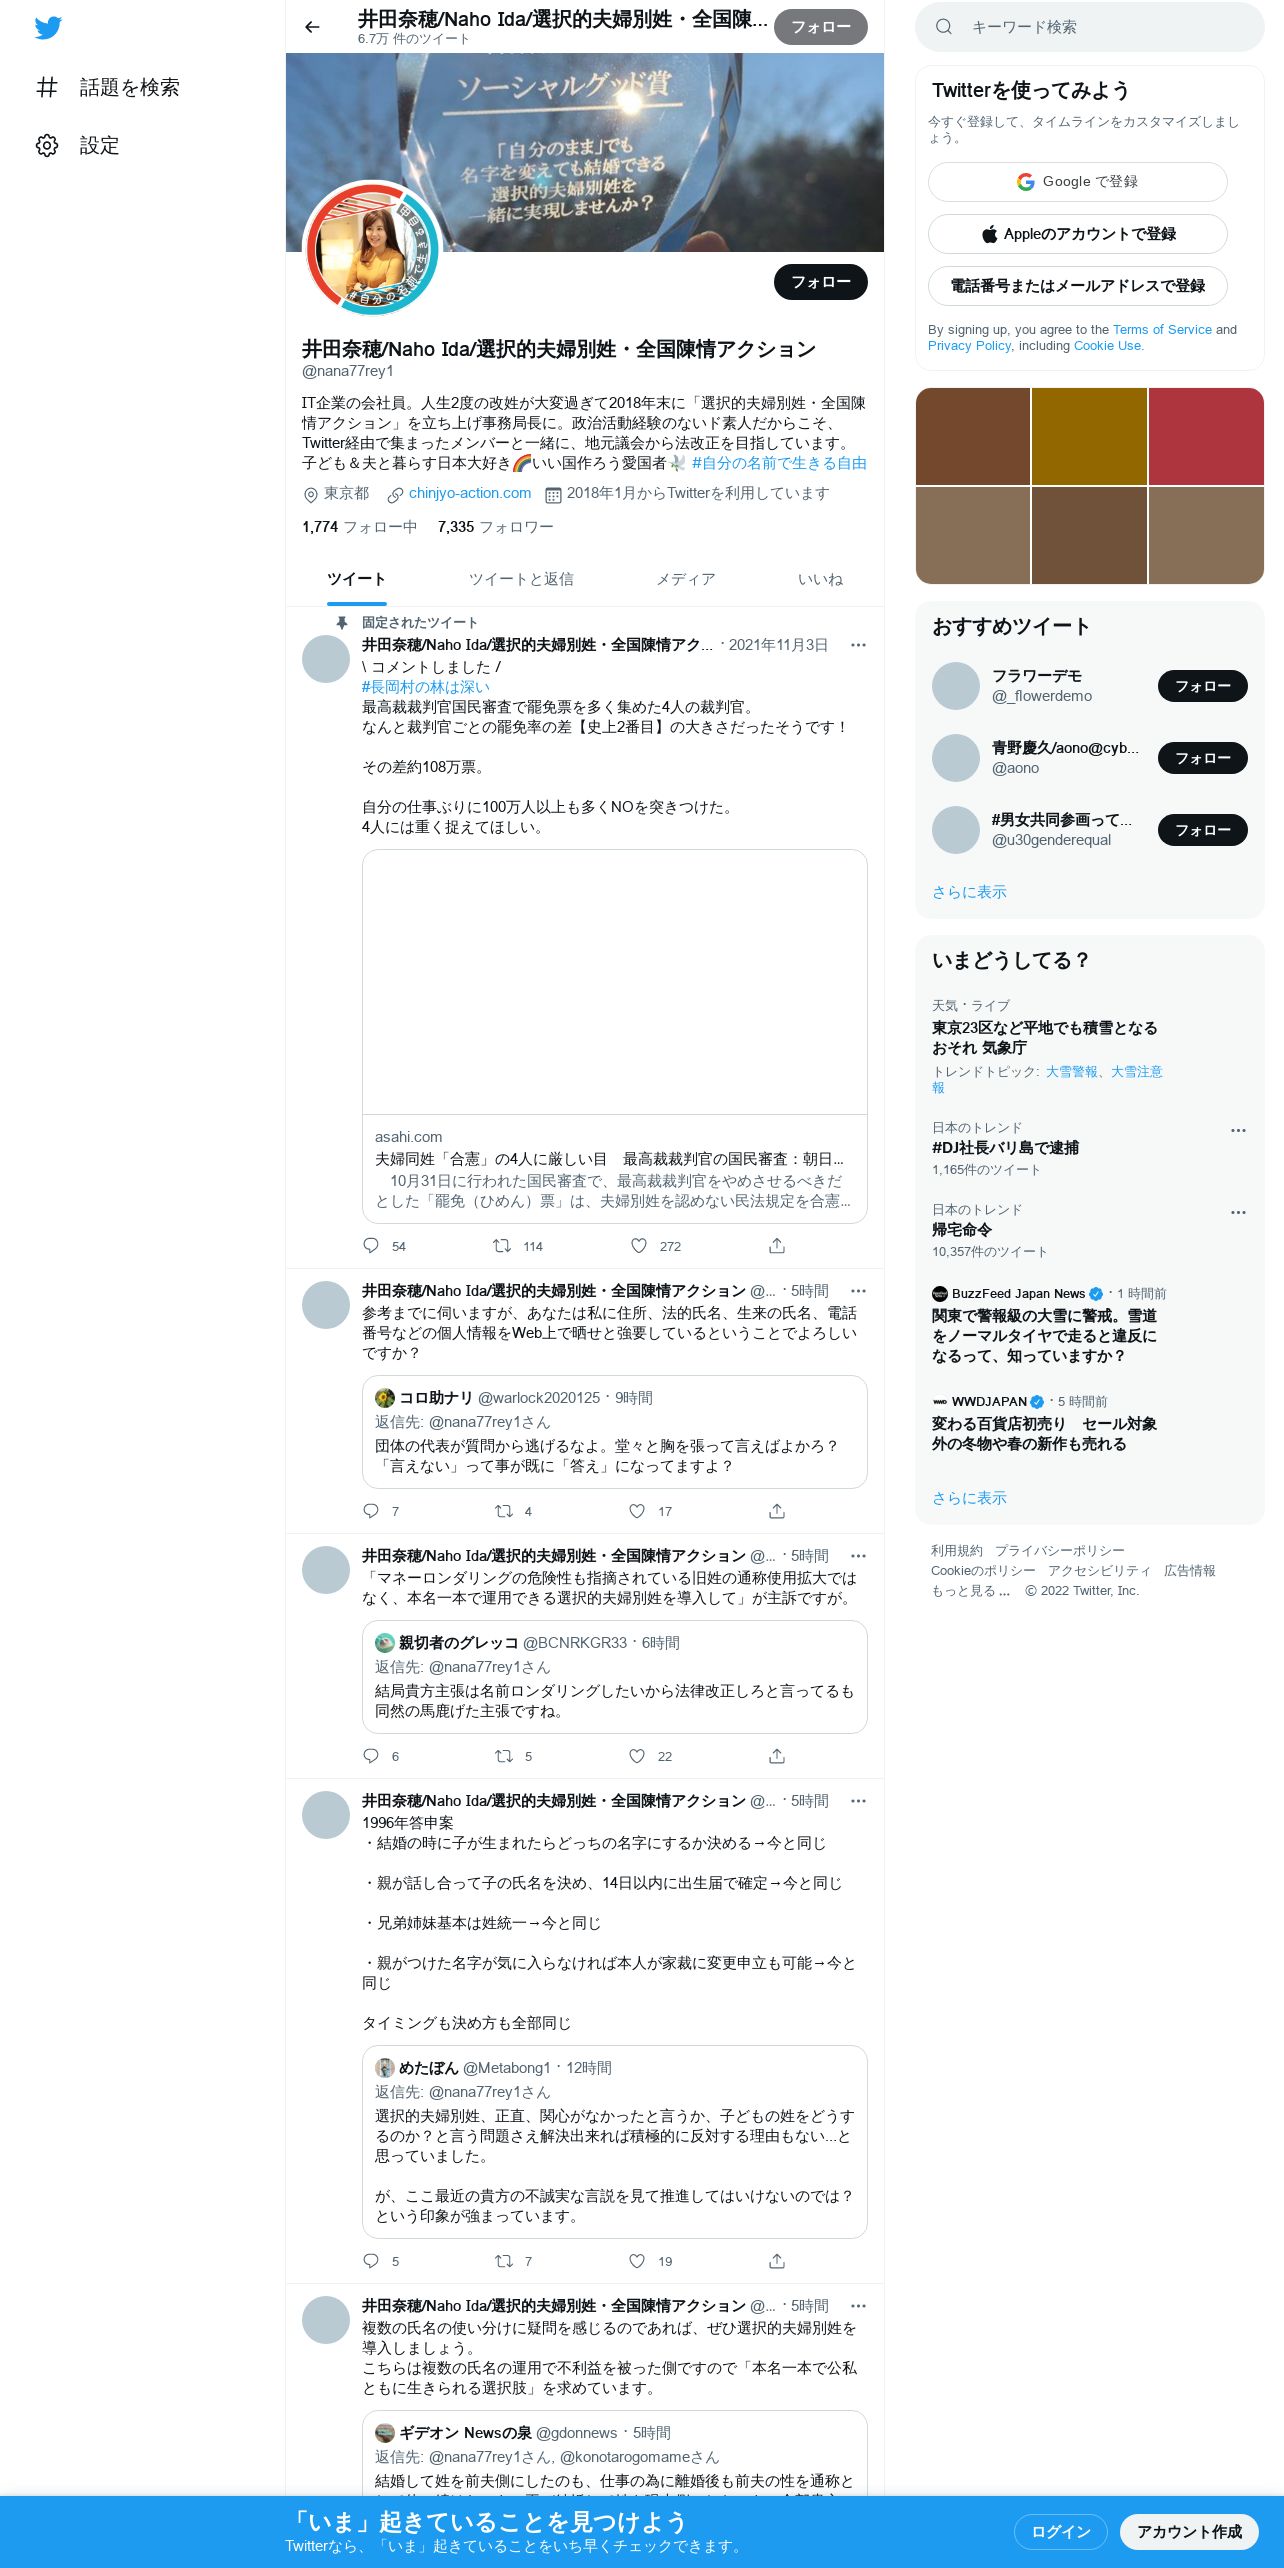The height and width of the screenshot is (2568, 1284).
Task: Share the tweet quoting コロ助ナリ
Action: 777,1510
